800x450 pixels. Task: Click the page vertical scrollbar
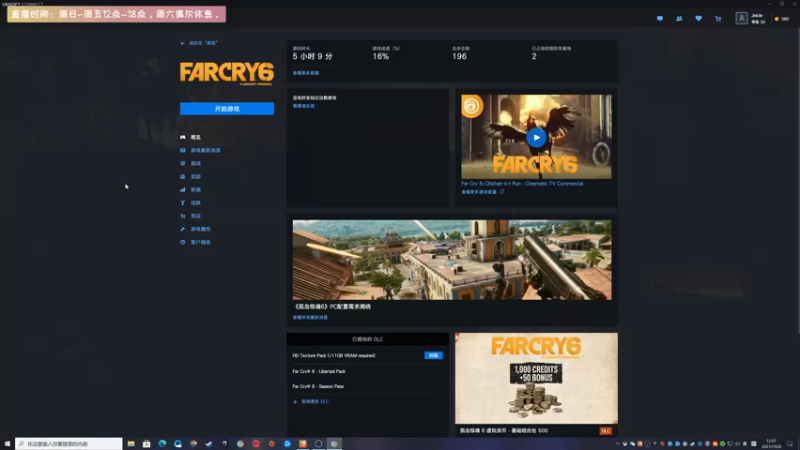pos(798,179)
